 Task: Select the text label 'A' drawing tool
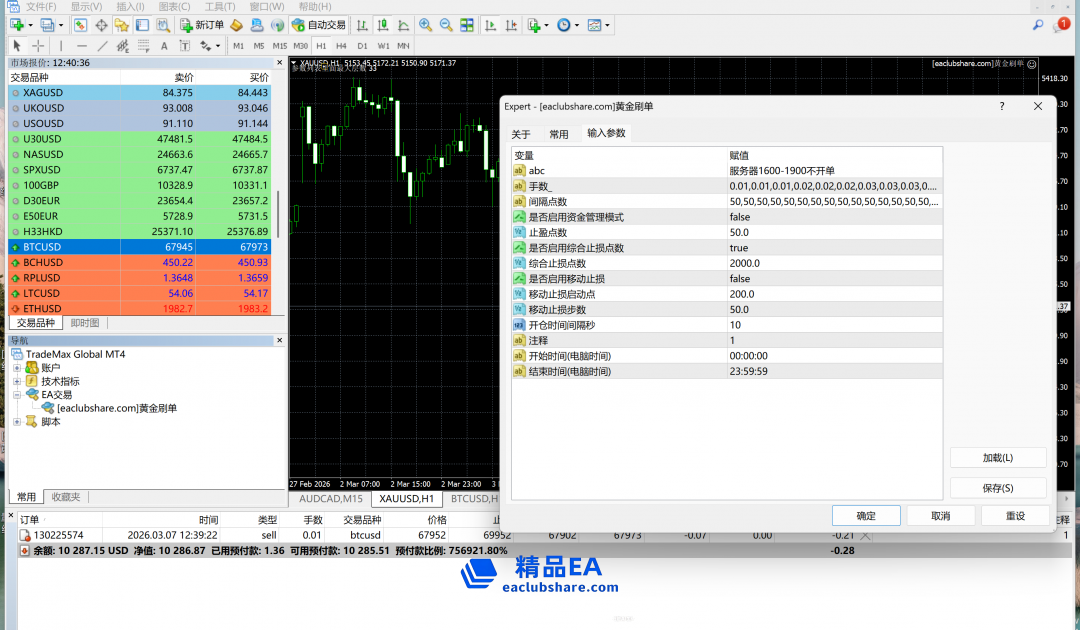pos(164,45)
